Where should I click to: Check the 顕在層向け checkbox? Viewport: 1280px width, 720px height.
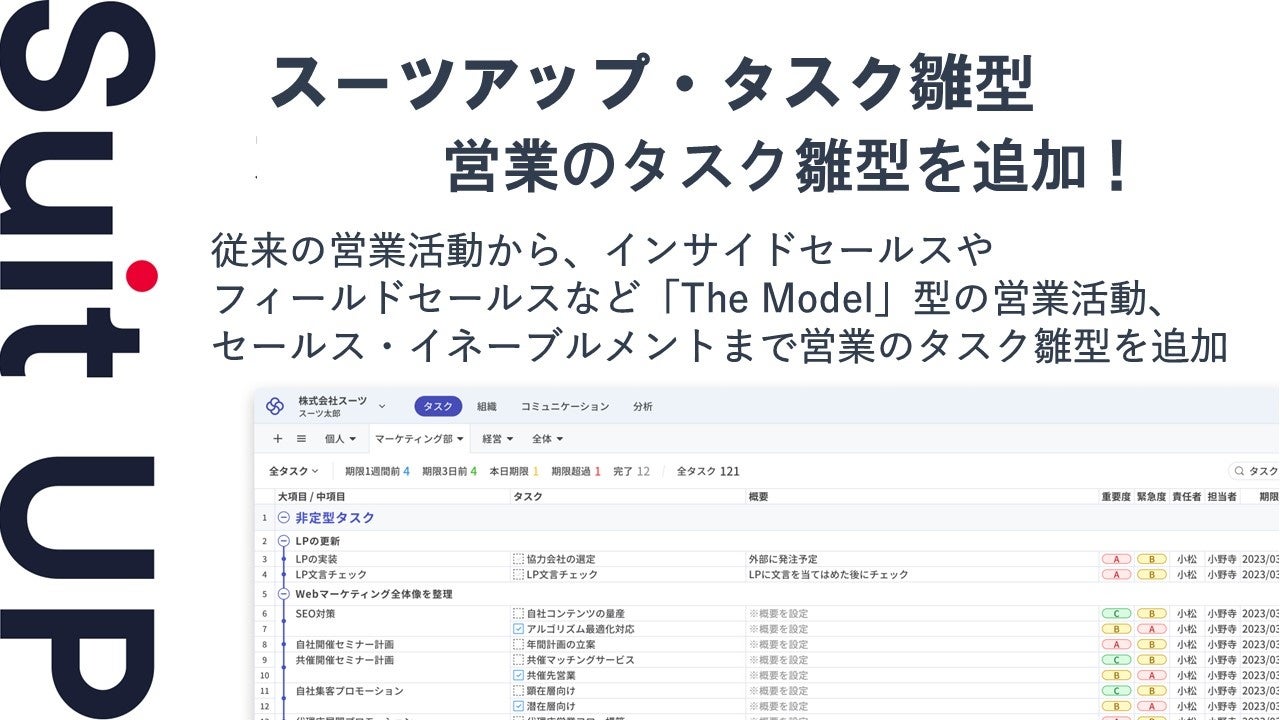coord(518,691)
